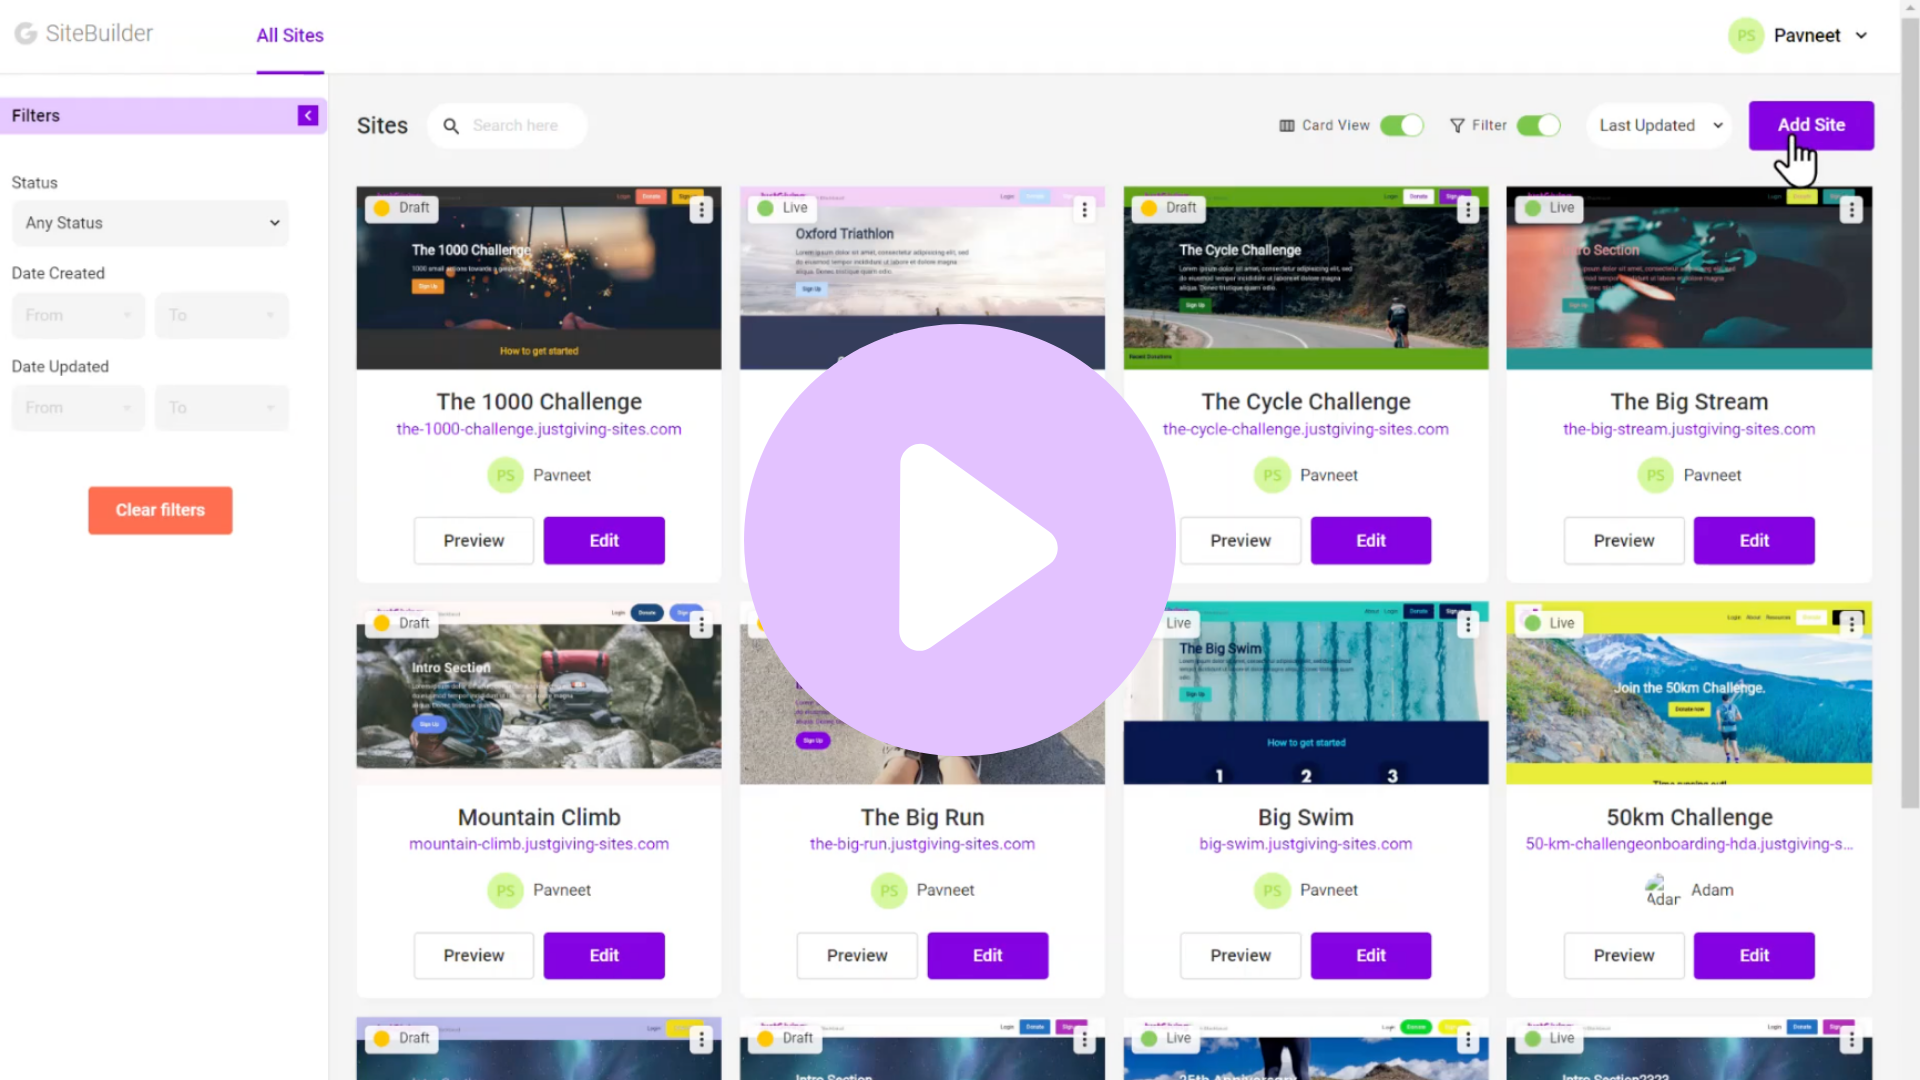This screenshot has height=1080, width=1920.
Task: Click The Cycle Challenge thumbnail image
Action: (1305, 278)
